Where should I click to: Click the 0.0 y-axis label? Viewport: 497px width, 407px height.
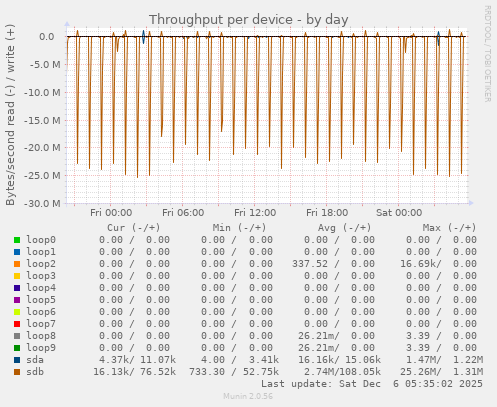pos(47,37)
